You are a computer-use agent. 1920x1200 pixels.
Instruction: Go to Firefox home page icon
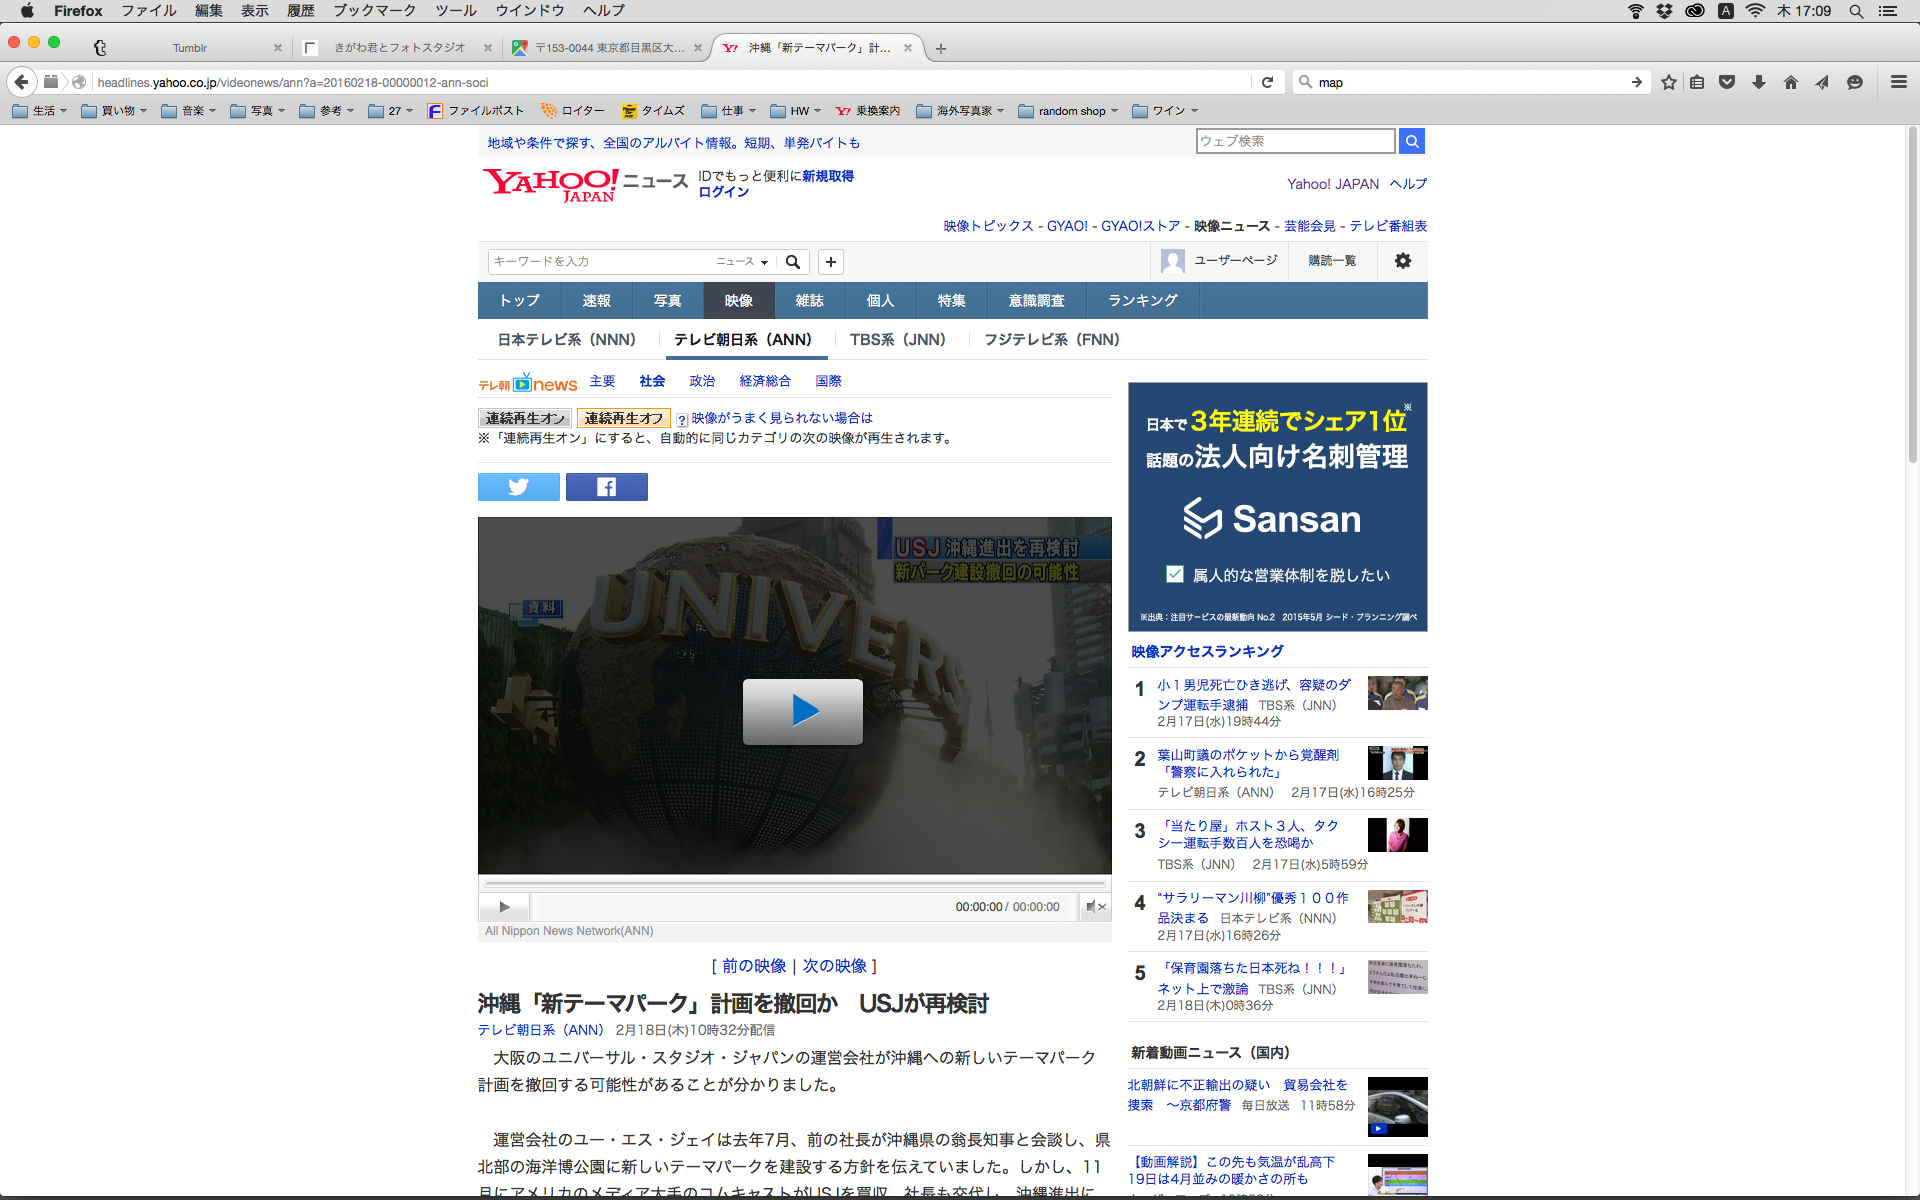pyautogui.click(x=1790, y=82)
